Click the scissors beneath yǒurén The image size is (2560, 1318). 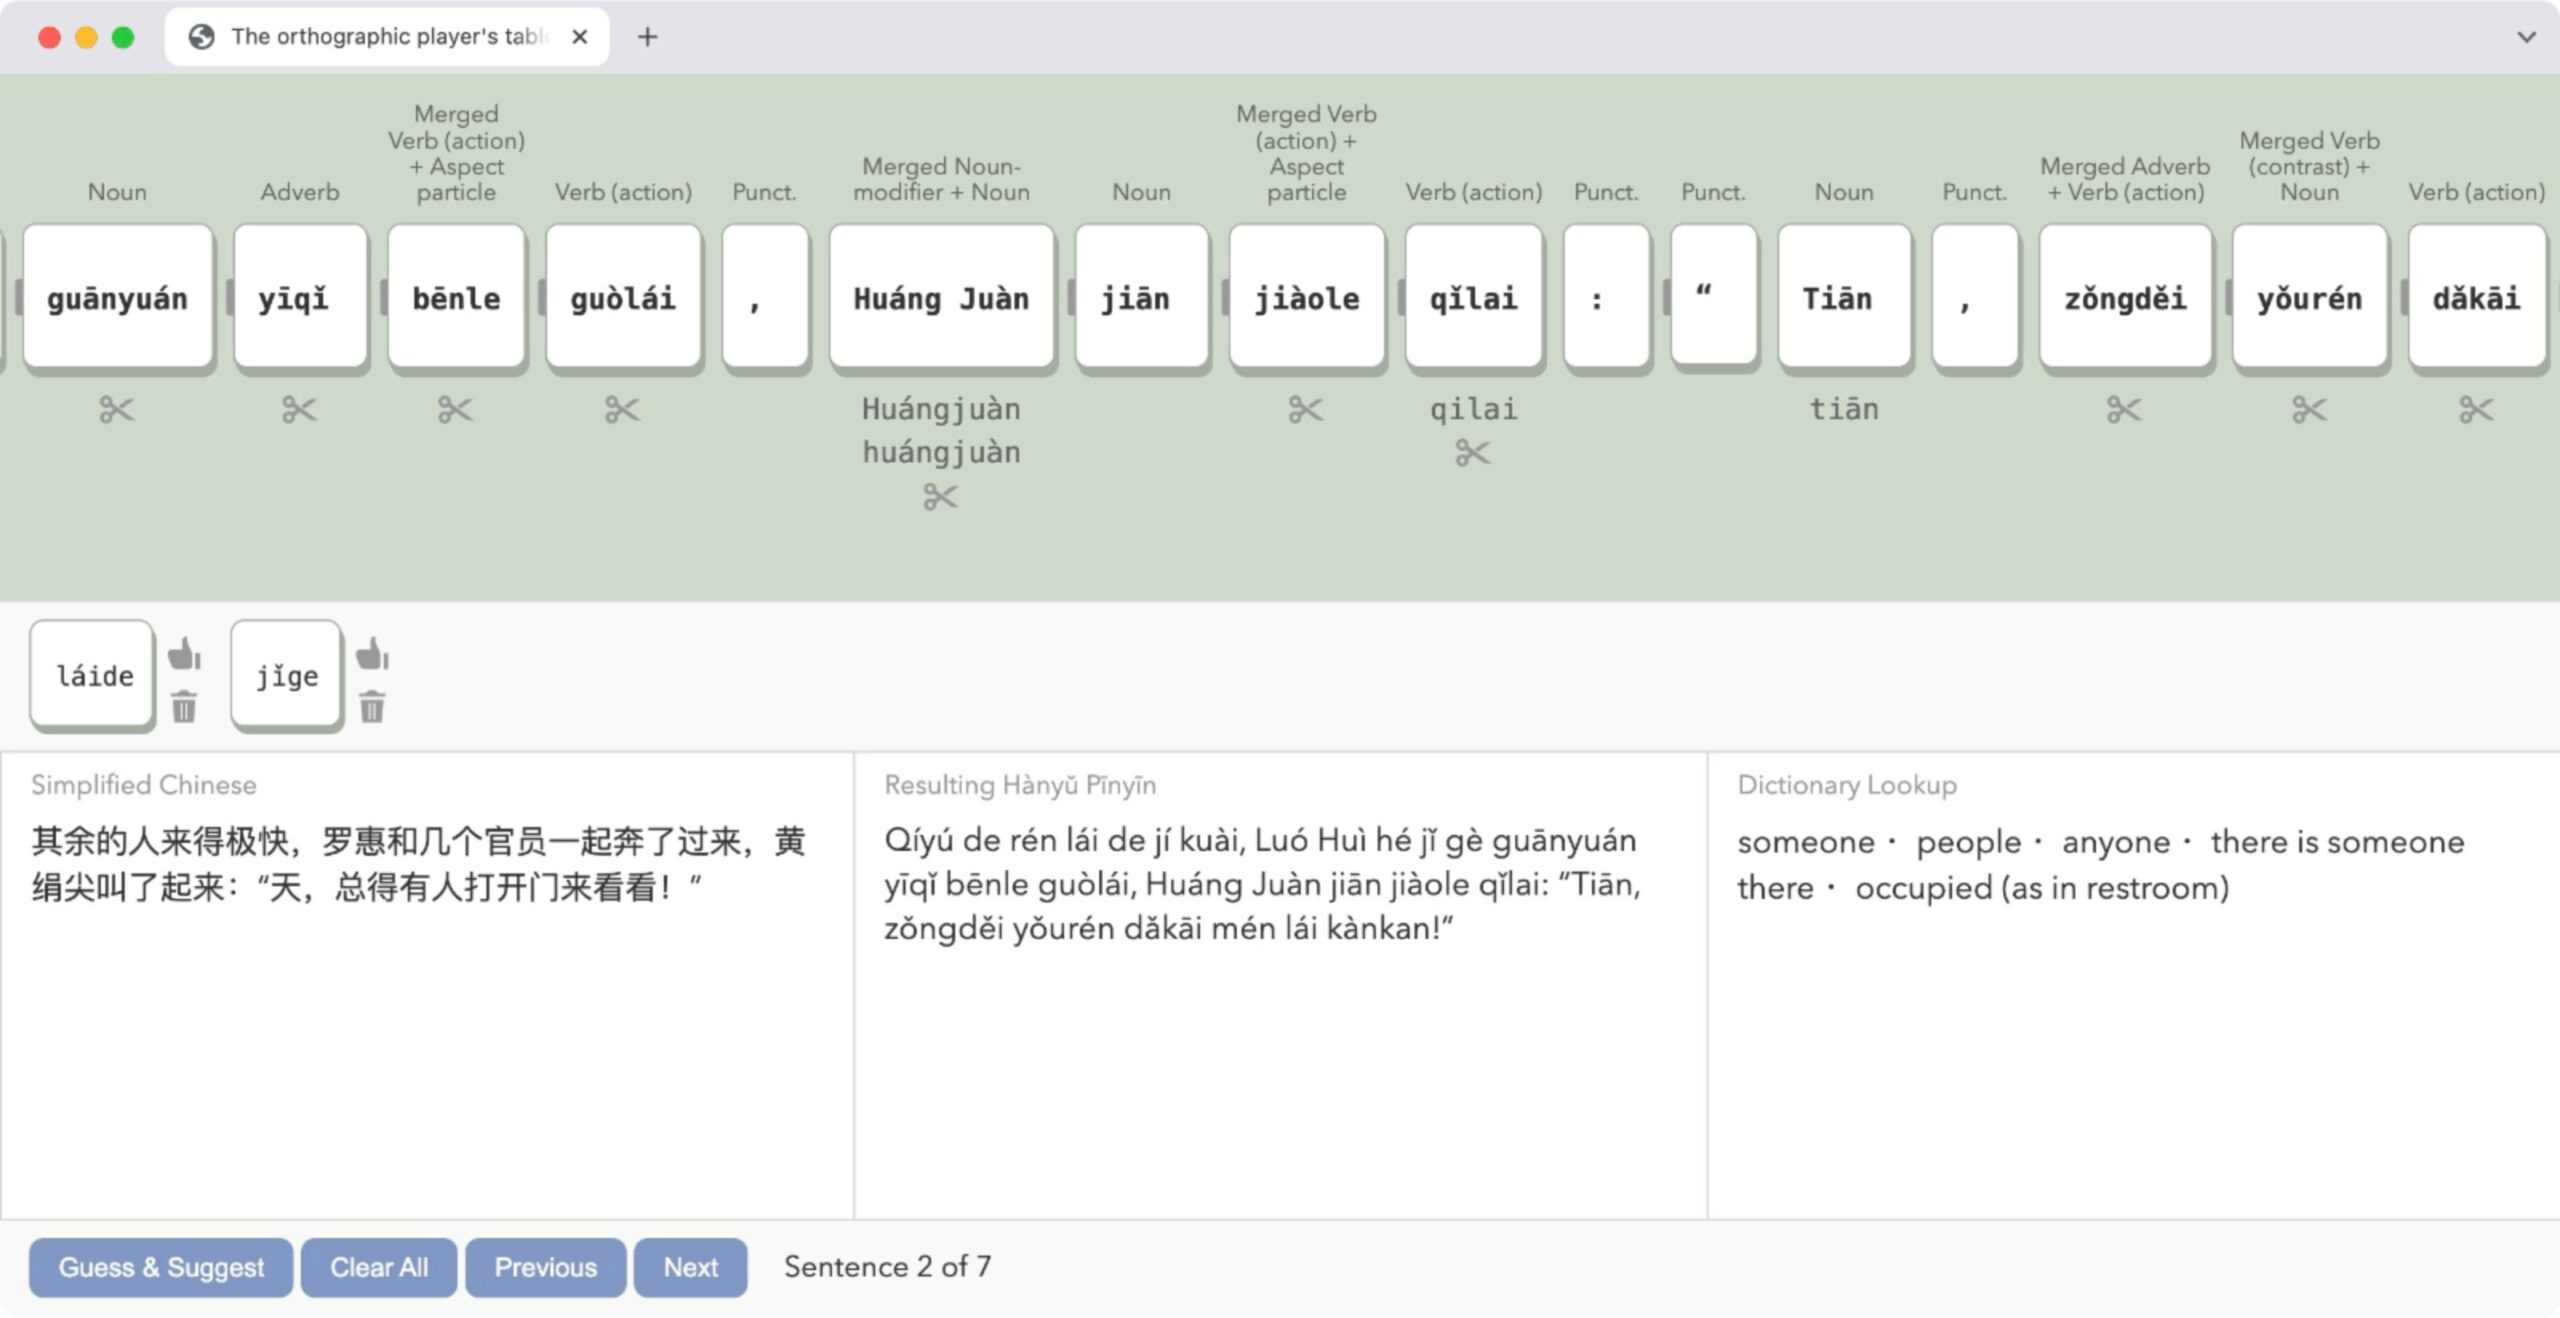[2309, 410]
